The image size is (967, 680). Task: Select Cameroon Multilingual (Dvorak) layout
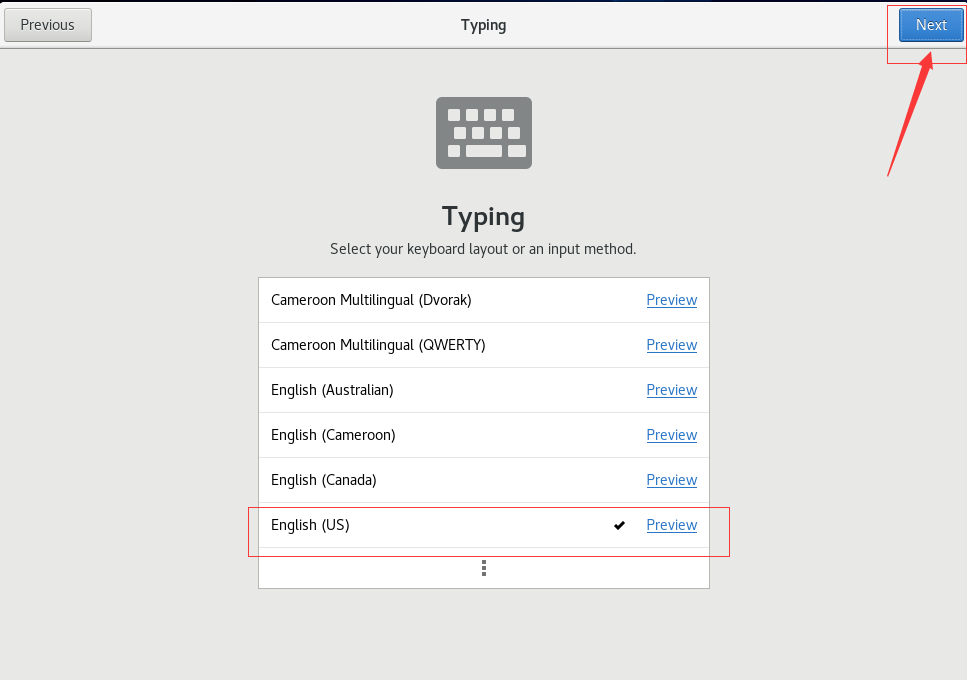point(484,300)
